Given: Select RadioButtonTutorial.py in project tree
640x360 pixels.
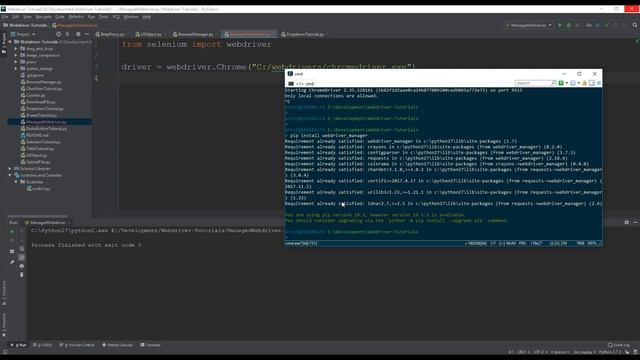Looking at the screenshot, I should (44, 129).
